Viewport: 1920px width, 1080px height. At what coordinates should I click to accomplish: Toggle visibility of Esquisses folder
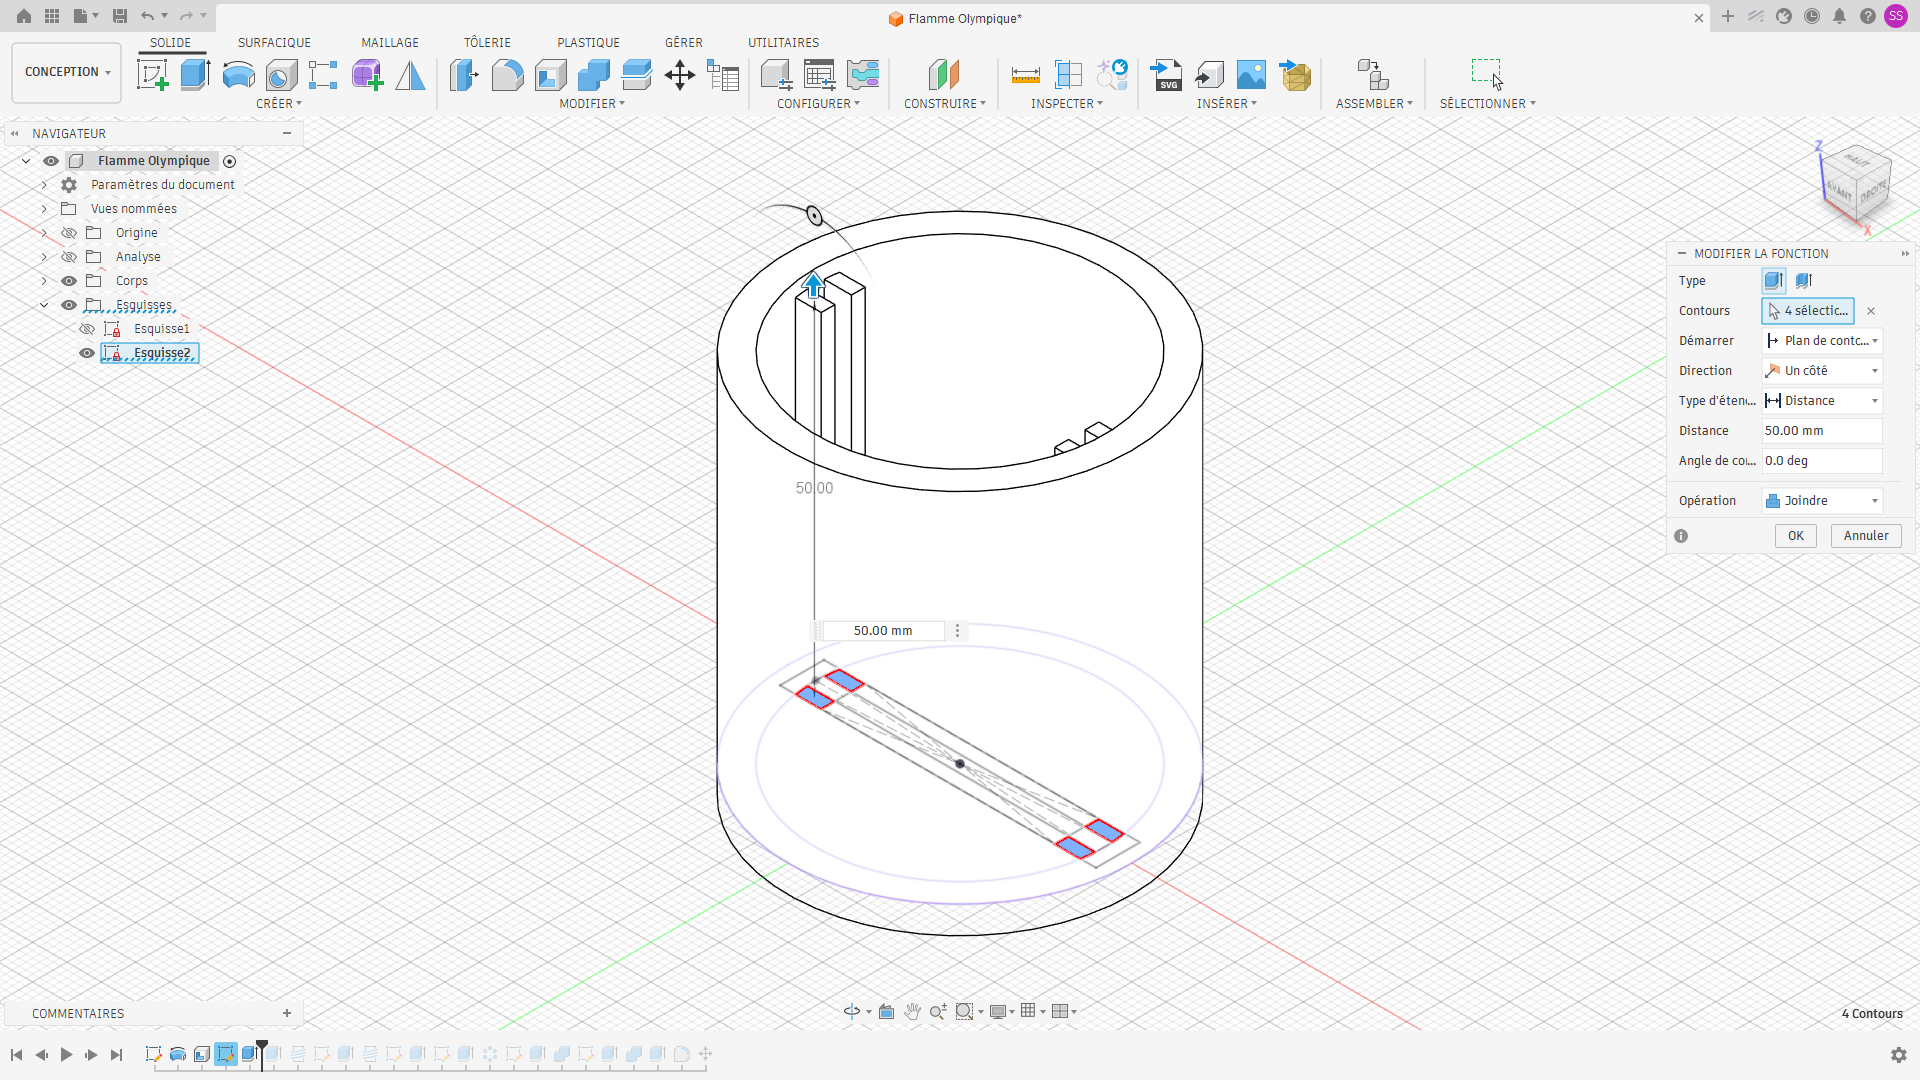69,305
